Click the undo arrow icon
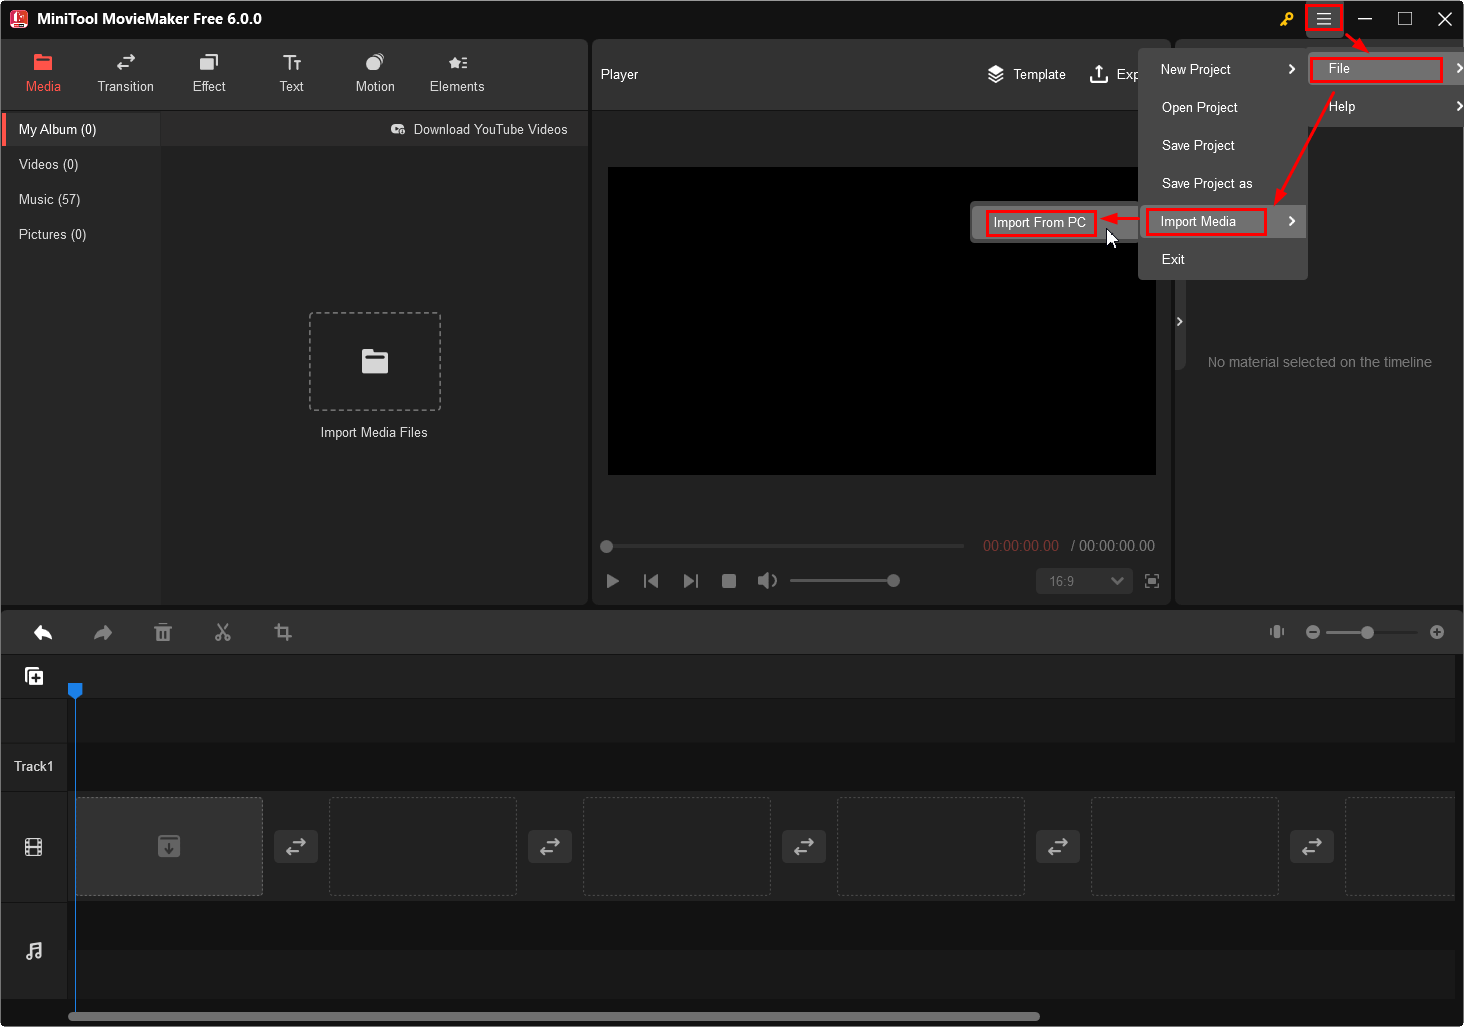Image resolution: width=1464 pixels, height=1027 pixels. click(43, 632)
